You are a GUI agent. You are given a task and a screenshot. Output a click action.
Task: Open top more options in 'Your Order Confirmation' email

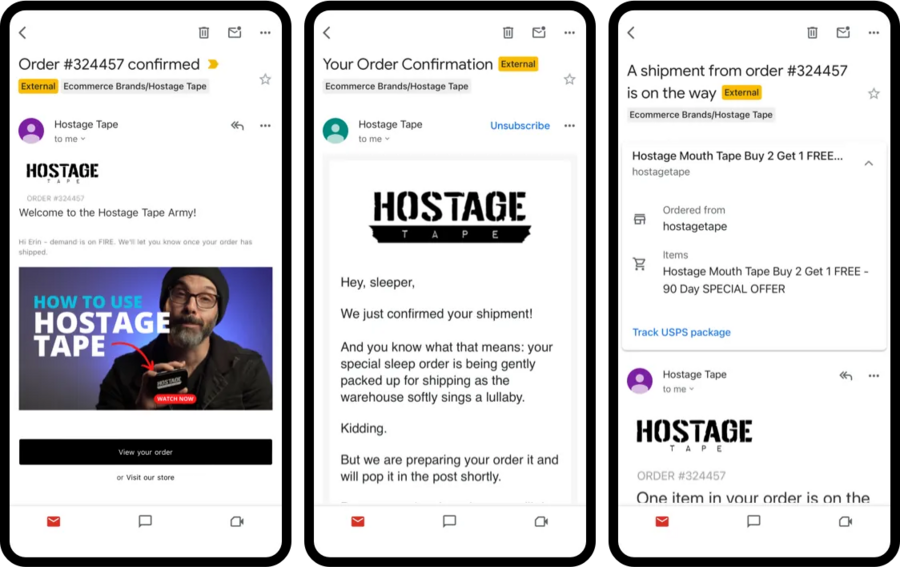(569, 33)
